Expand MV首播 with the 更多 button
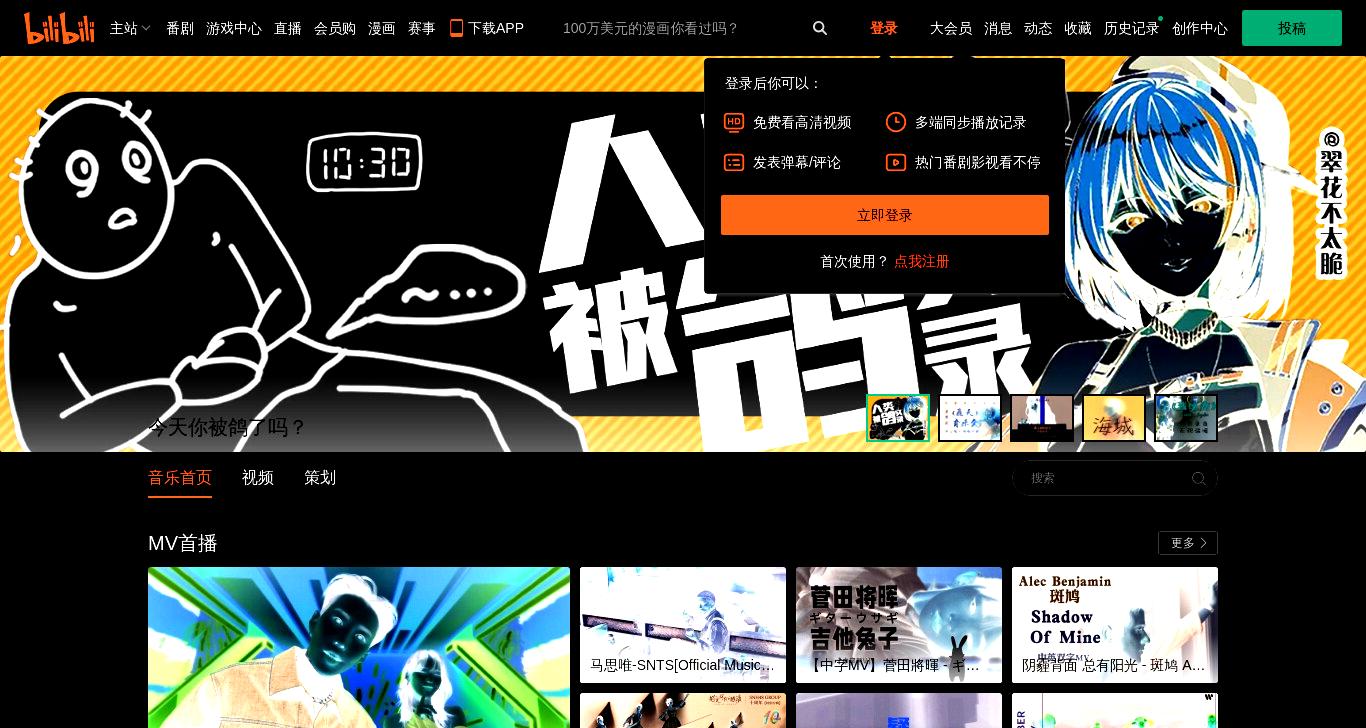The image size is (1366, 728). 1188,543
